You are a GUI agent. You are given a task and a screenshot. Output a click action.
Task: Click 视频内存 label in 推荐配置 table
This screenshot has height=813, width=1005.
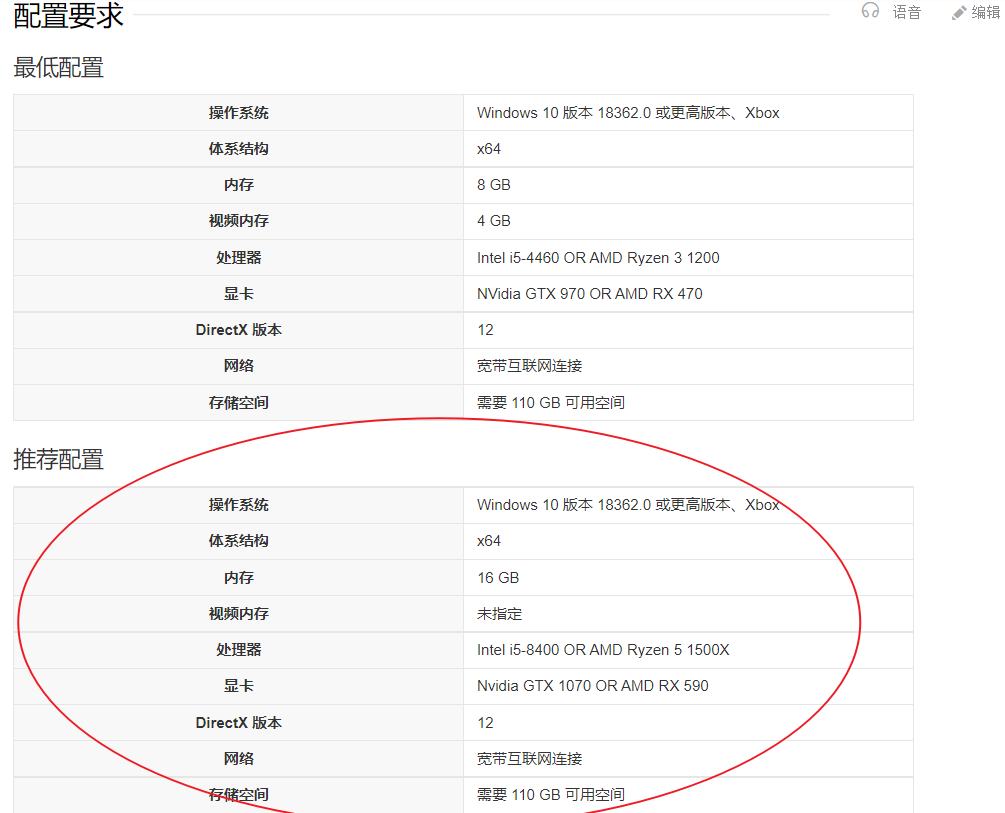pos(238,614)
